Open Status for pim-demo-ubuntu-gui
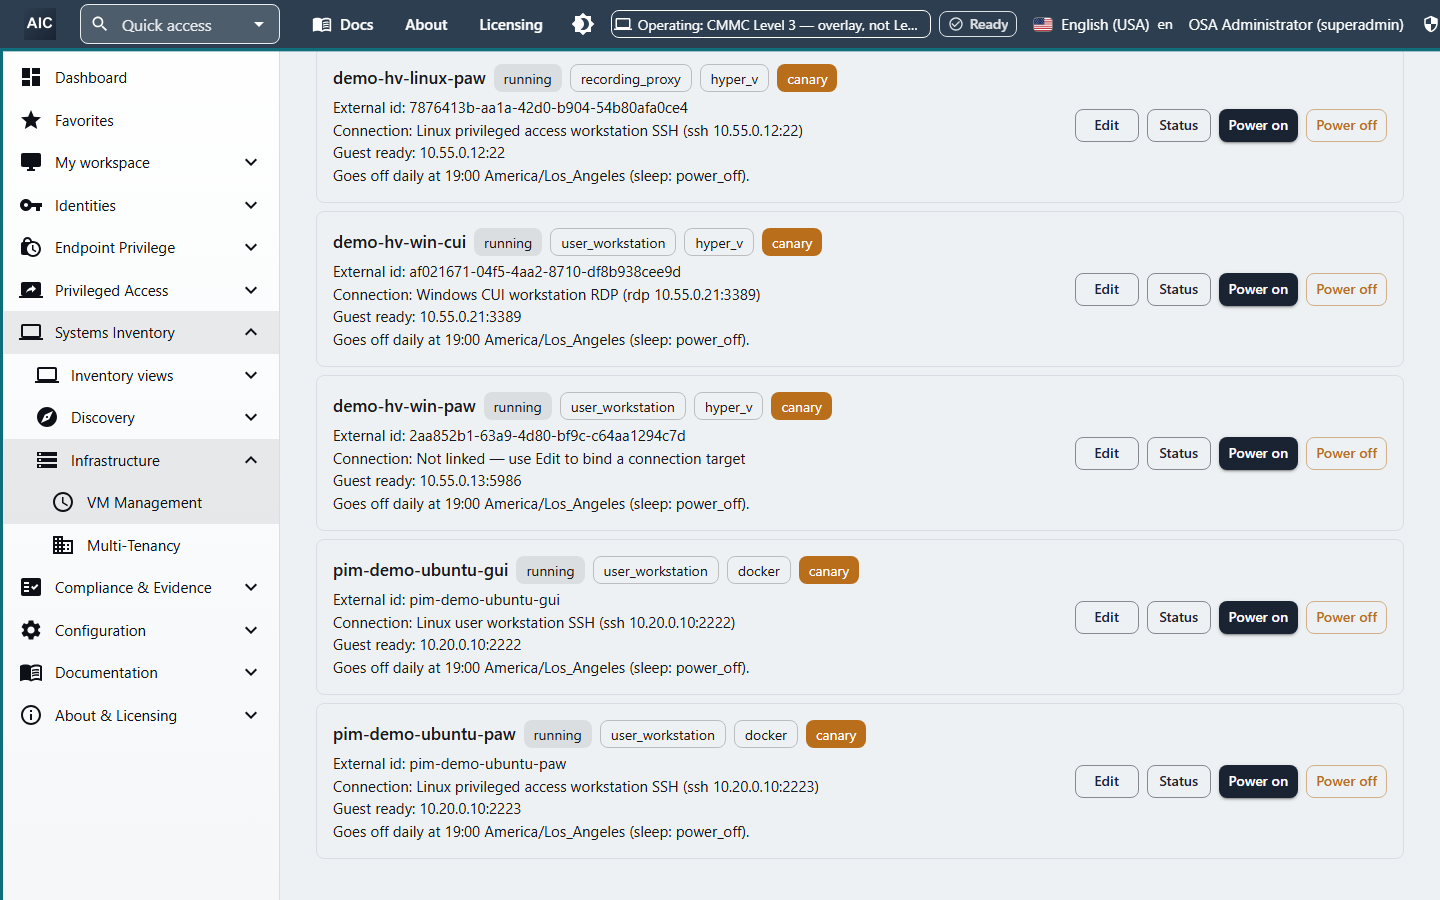The width and height of the screenshot is (1440, 900). coord(1179,617)
